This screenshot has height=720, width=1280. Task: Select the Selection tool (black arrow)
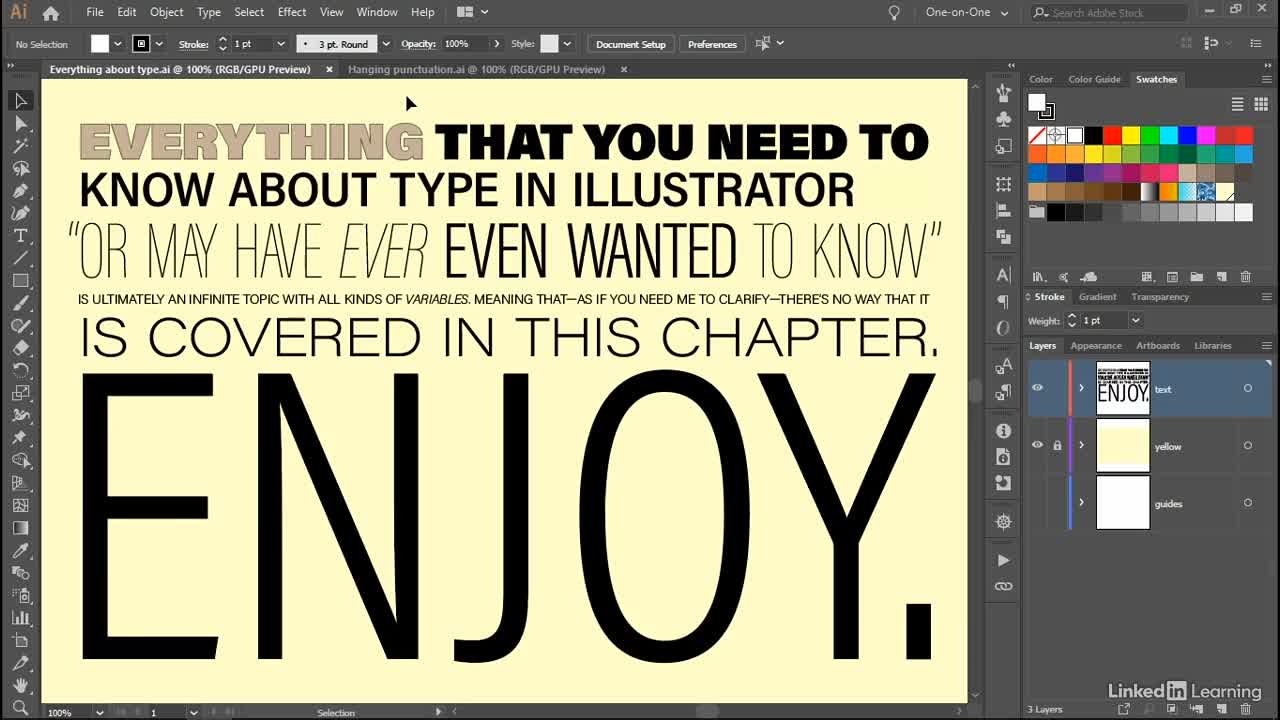(x=20, y=101)
